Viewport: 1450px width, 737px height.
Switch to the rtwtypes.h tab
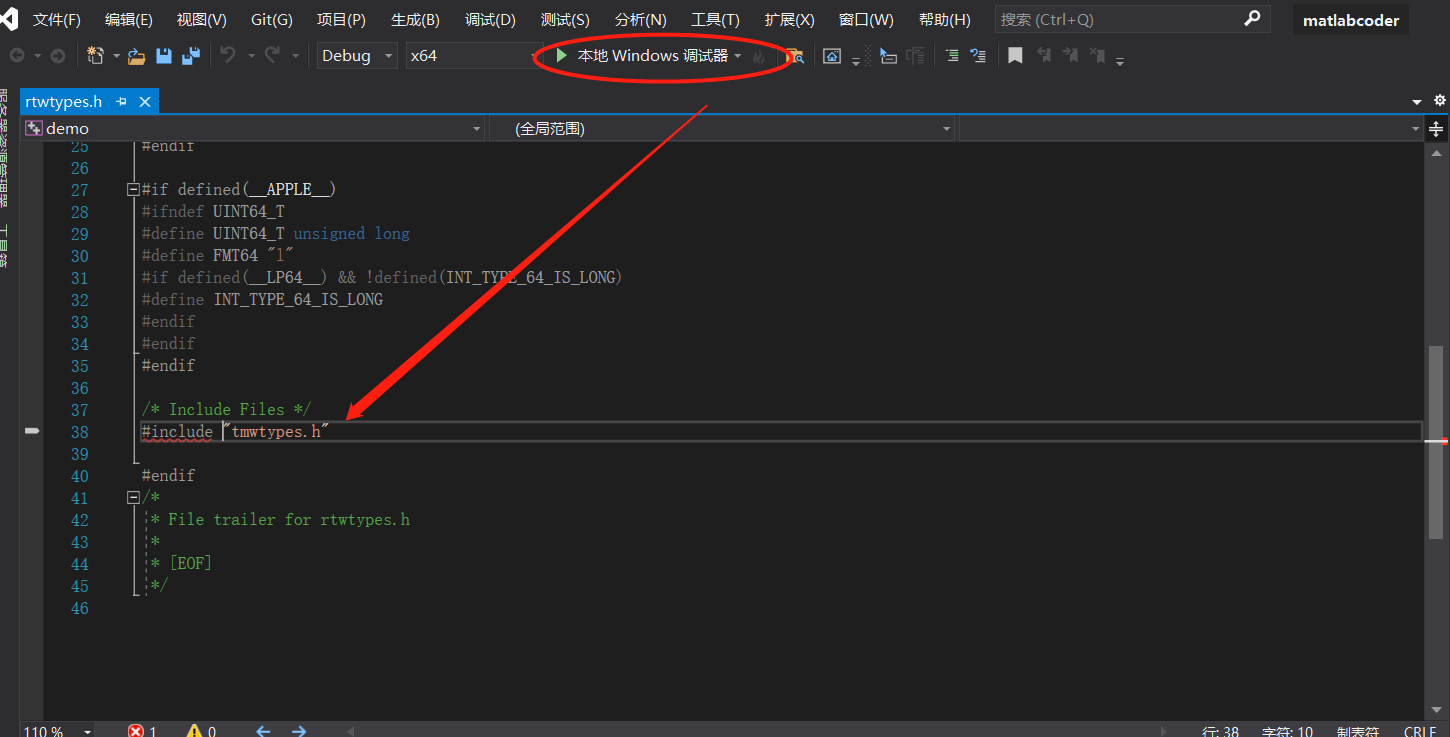point(62,101)
